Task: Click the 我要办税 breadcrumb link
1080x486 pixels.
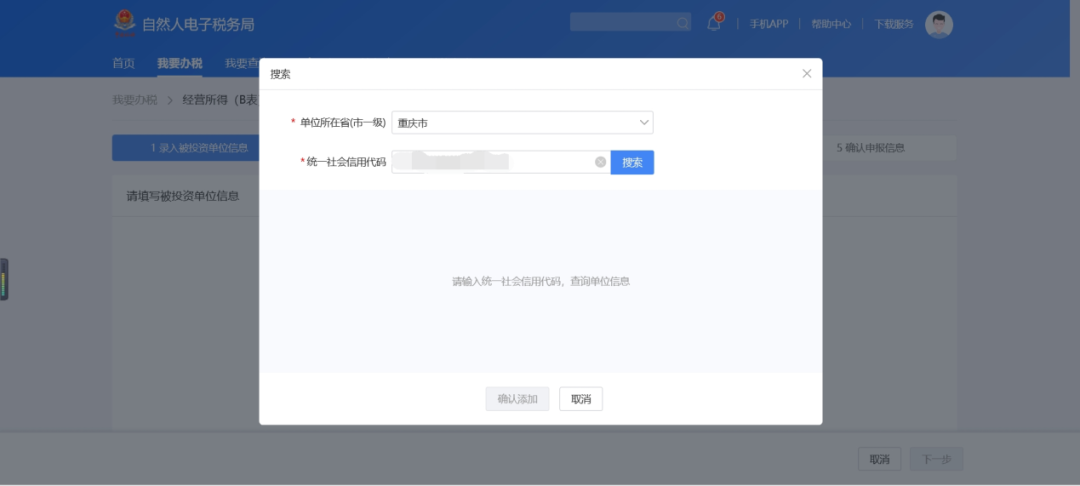Action: tap(135, 100)
